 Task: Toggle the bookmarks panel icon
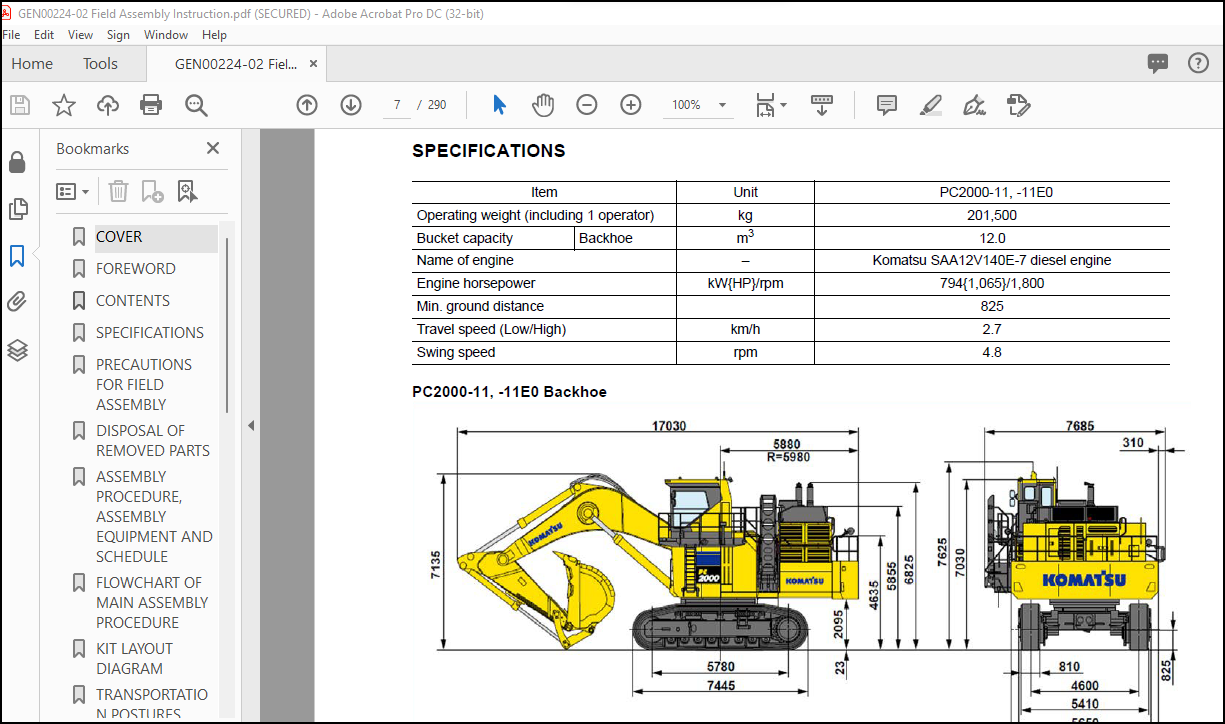[17, 256]
